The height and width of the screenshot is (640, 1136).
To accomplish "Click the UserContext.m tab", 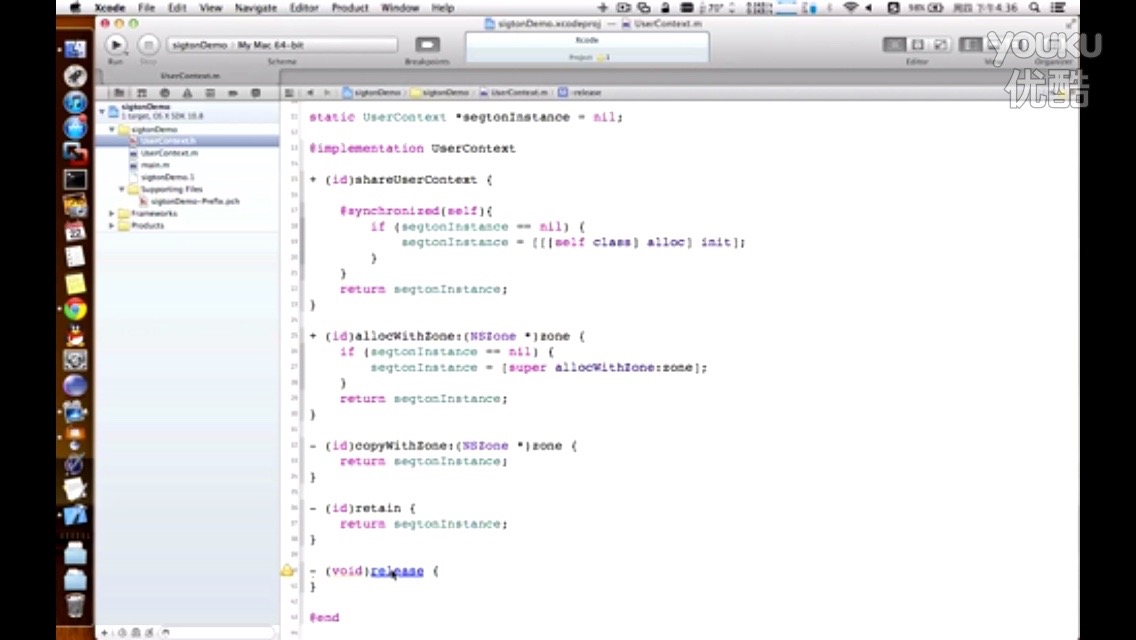I will click(x=190, y=76).
